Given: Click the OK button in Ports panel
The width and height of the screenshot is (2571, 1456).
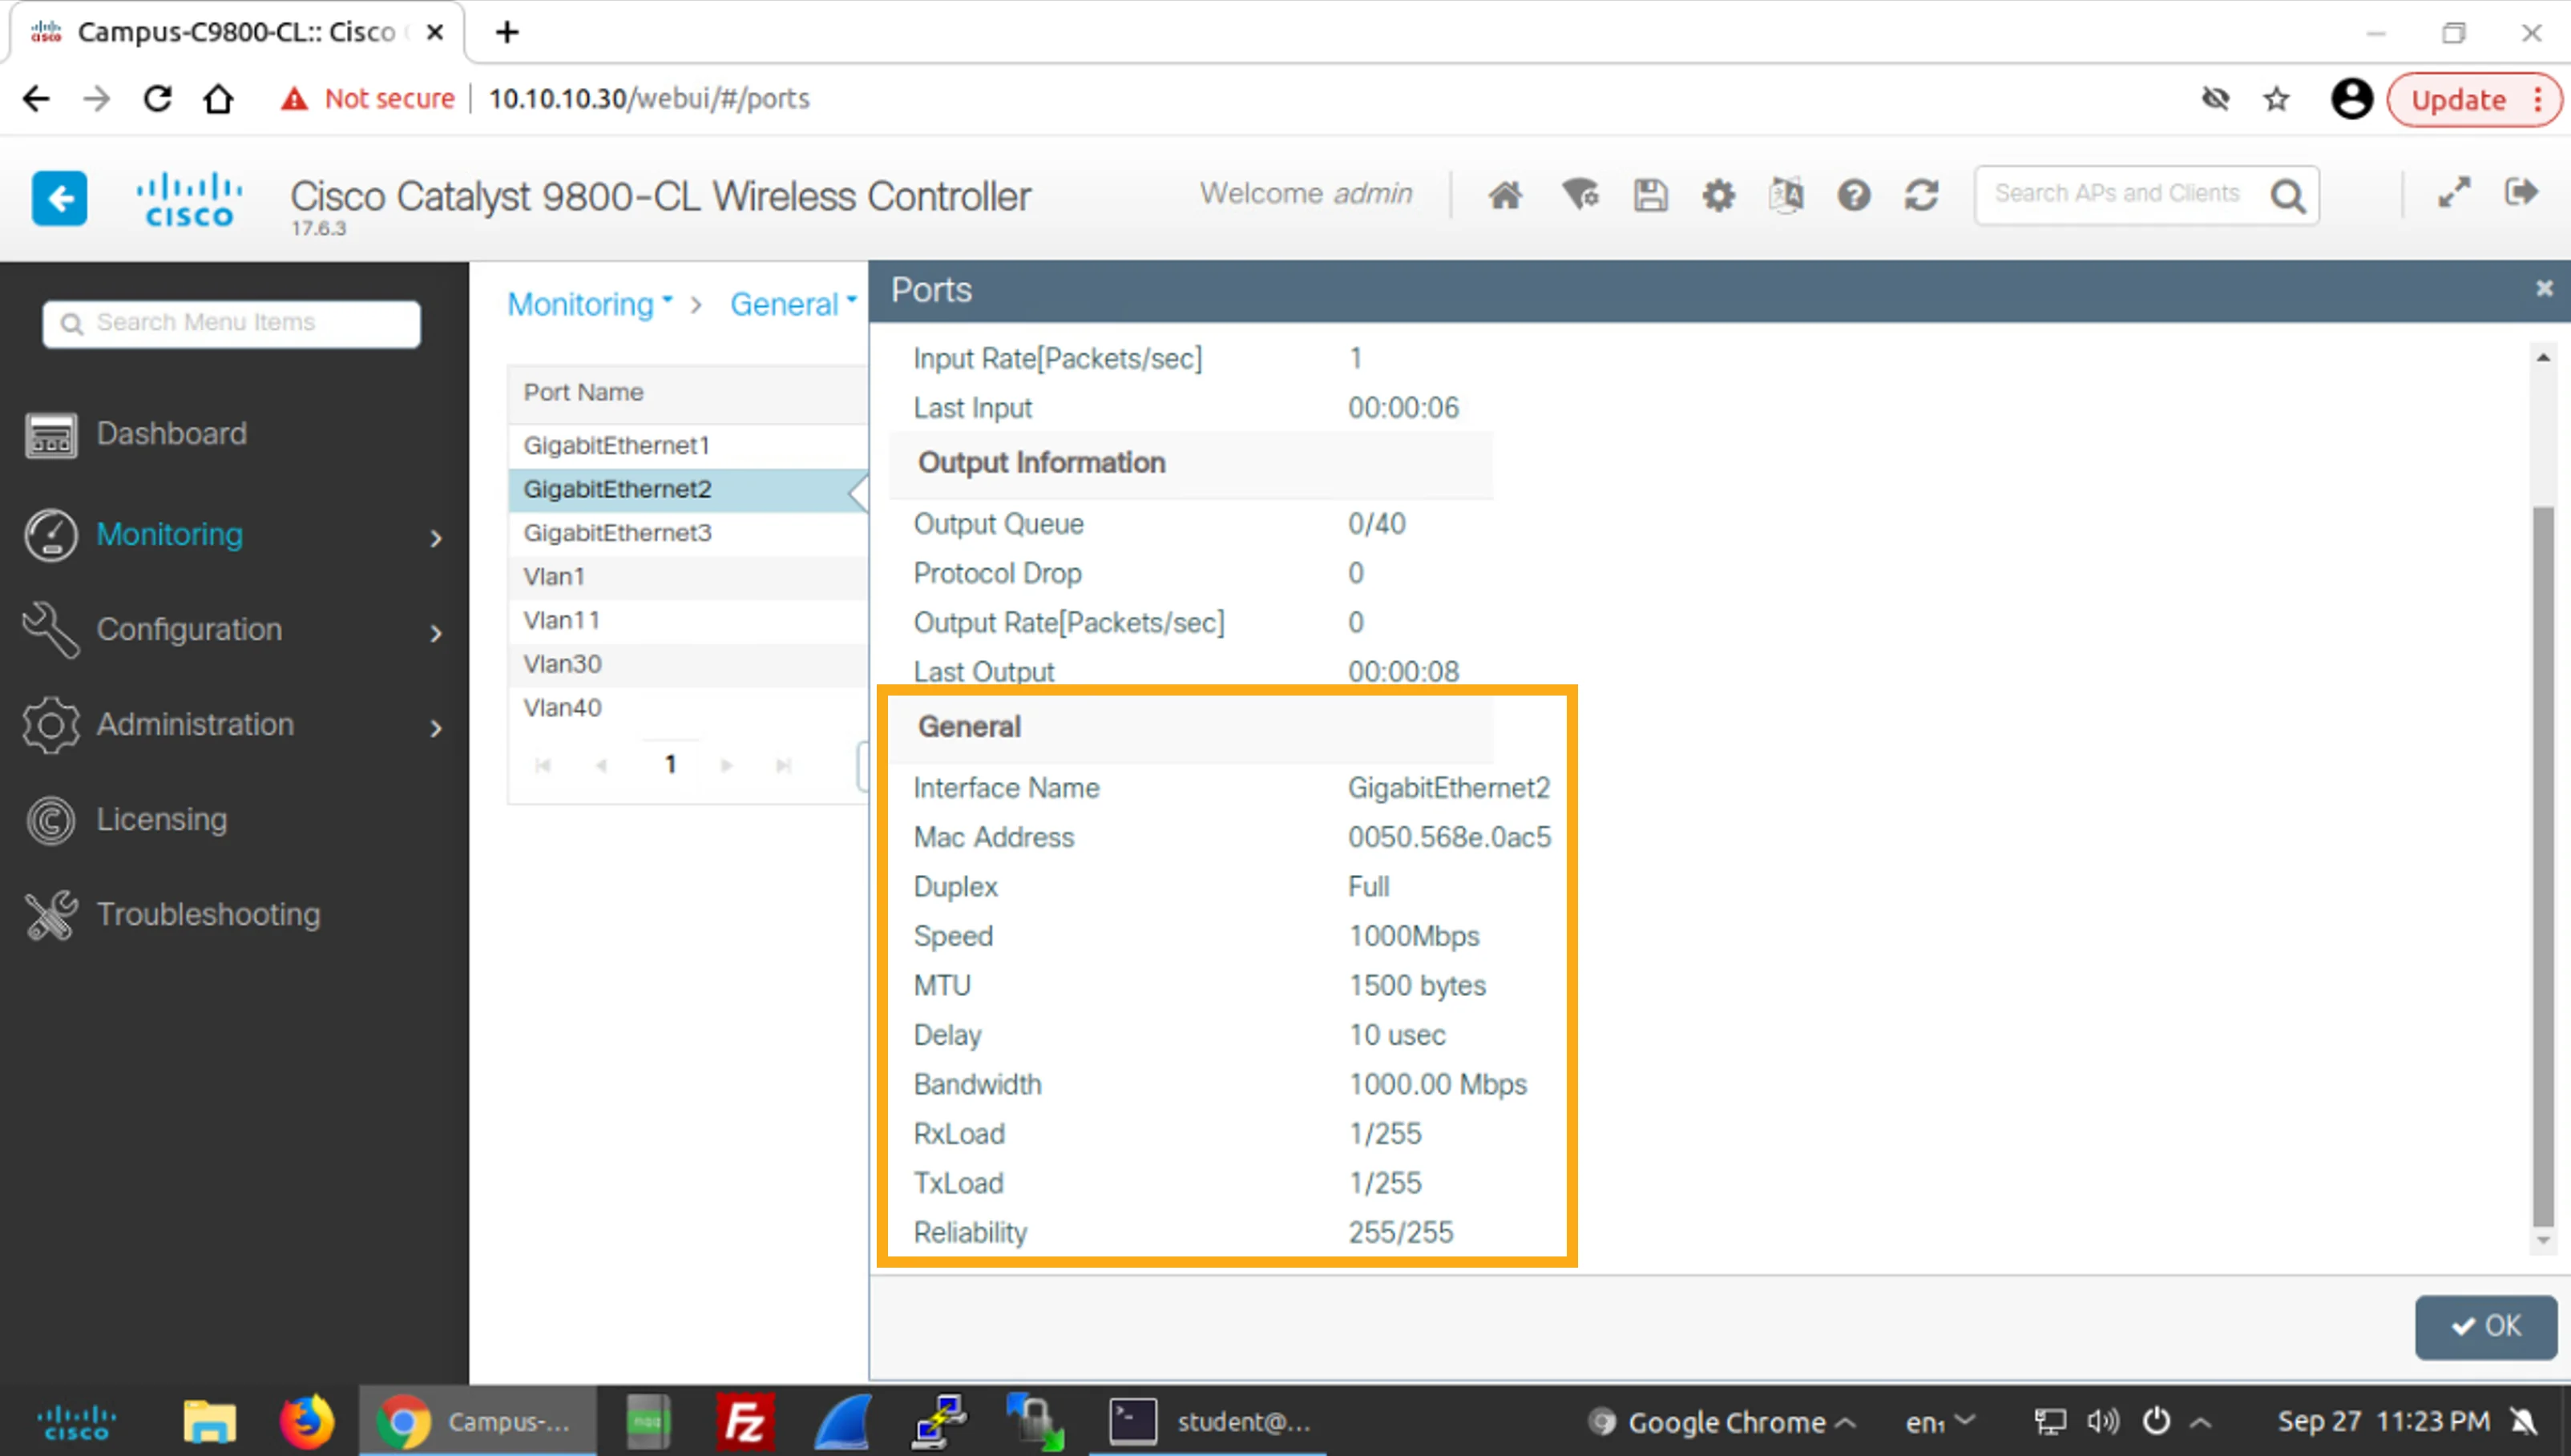Looking at the screenshot, I should (2485, 1326).
